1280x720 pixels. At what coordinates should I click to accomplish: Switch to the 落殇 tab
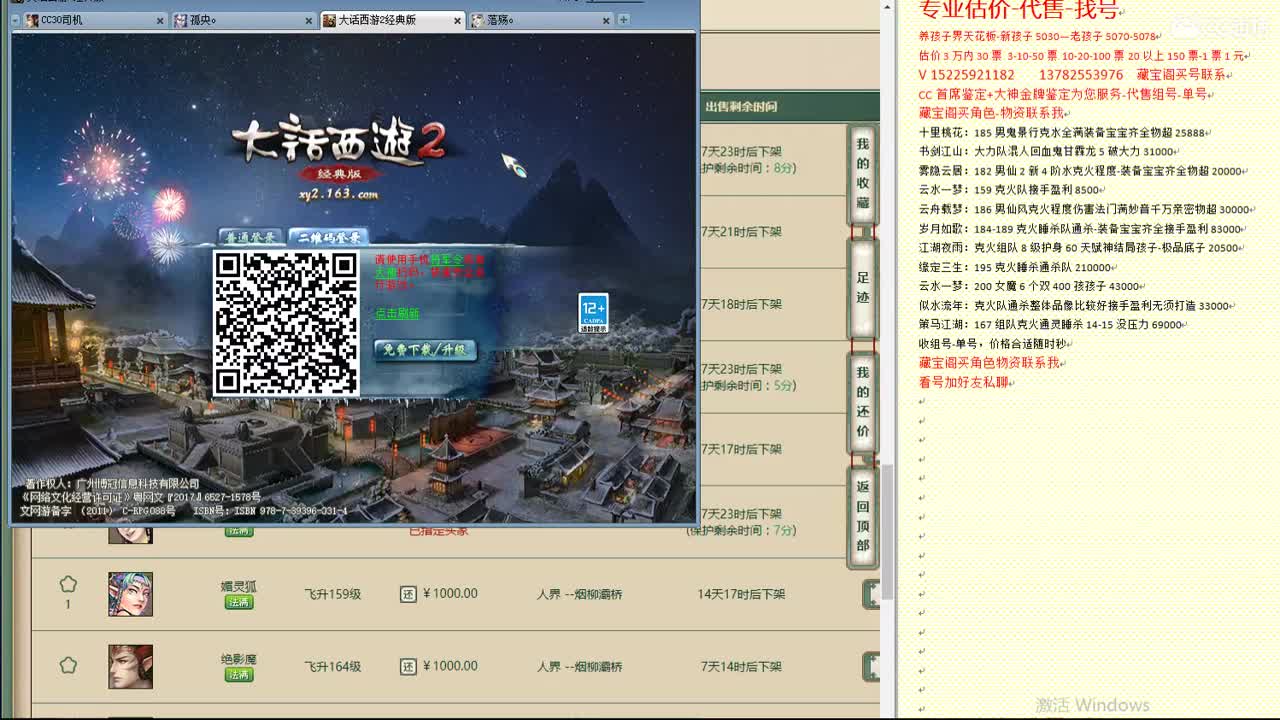pyautogui.click(x=541, y=20)
